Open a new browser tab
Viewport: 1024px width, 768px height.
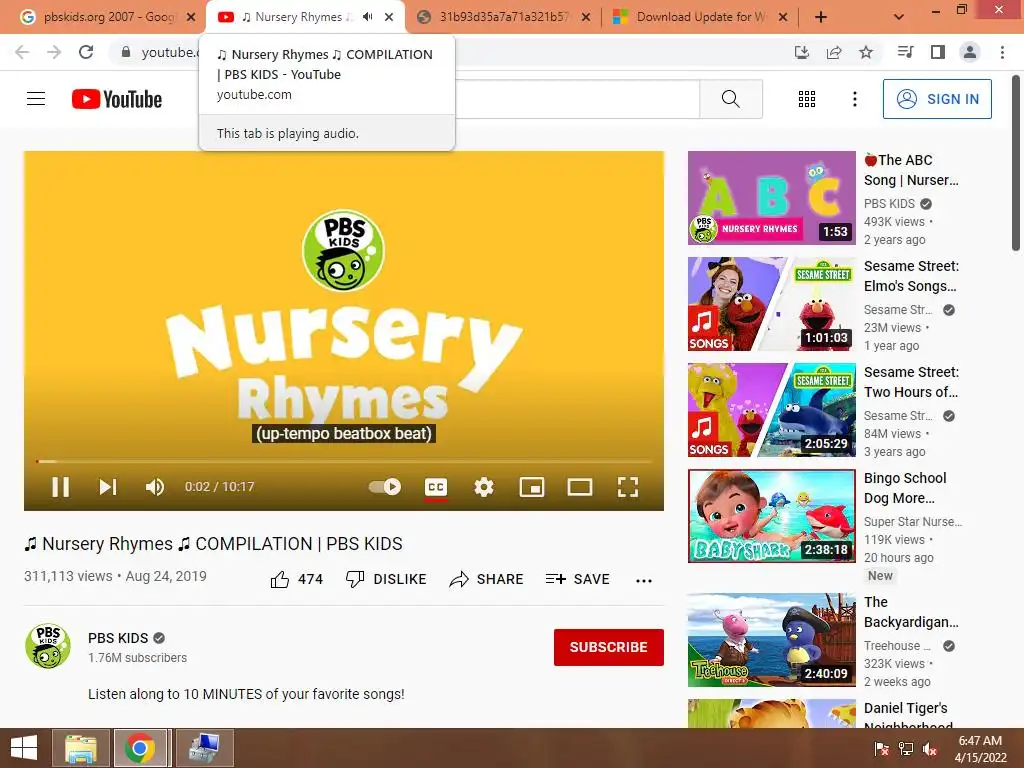point(821,17)
